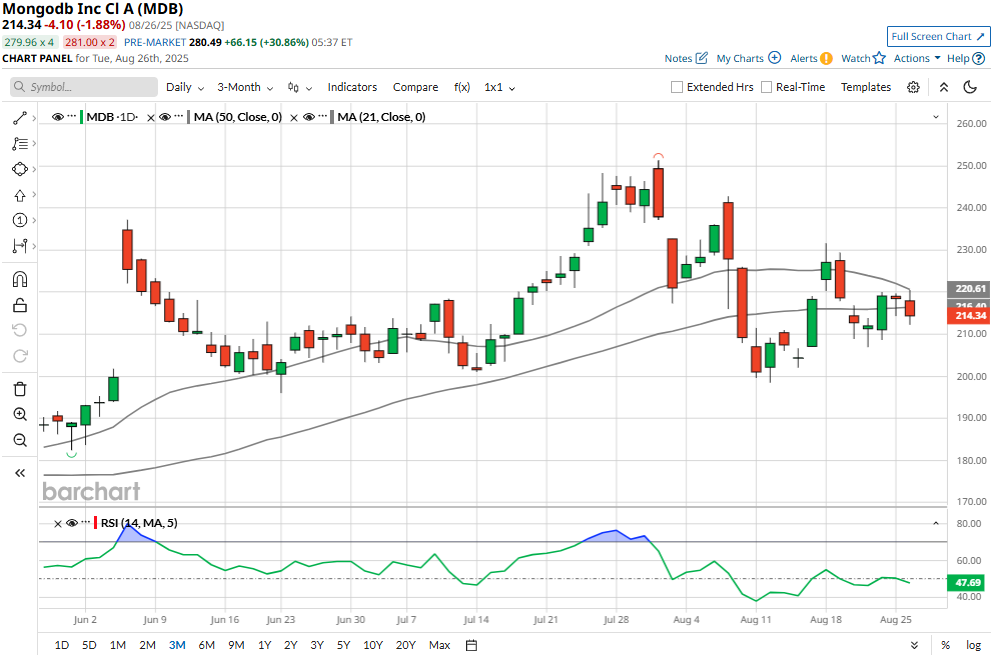The width and height of the screenshot is (998, 655).
Task: Open the Daily frequency dropdown
Action: tap(185, 87)
